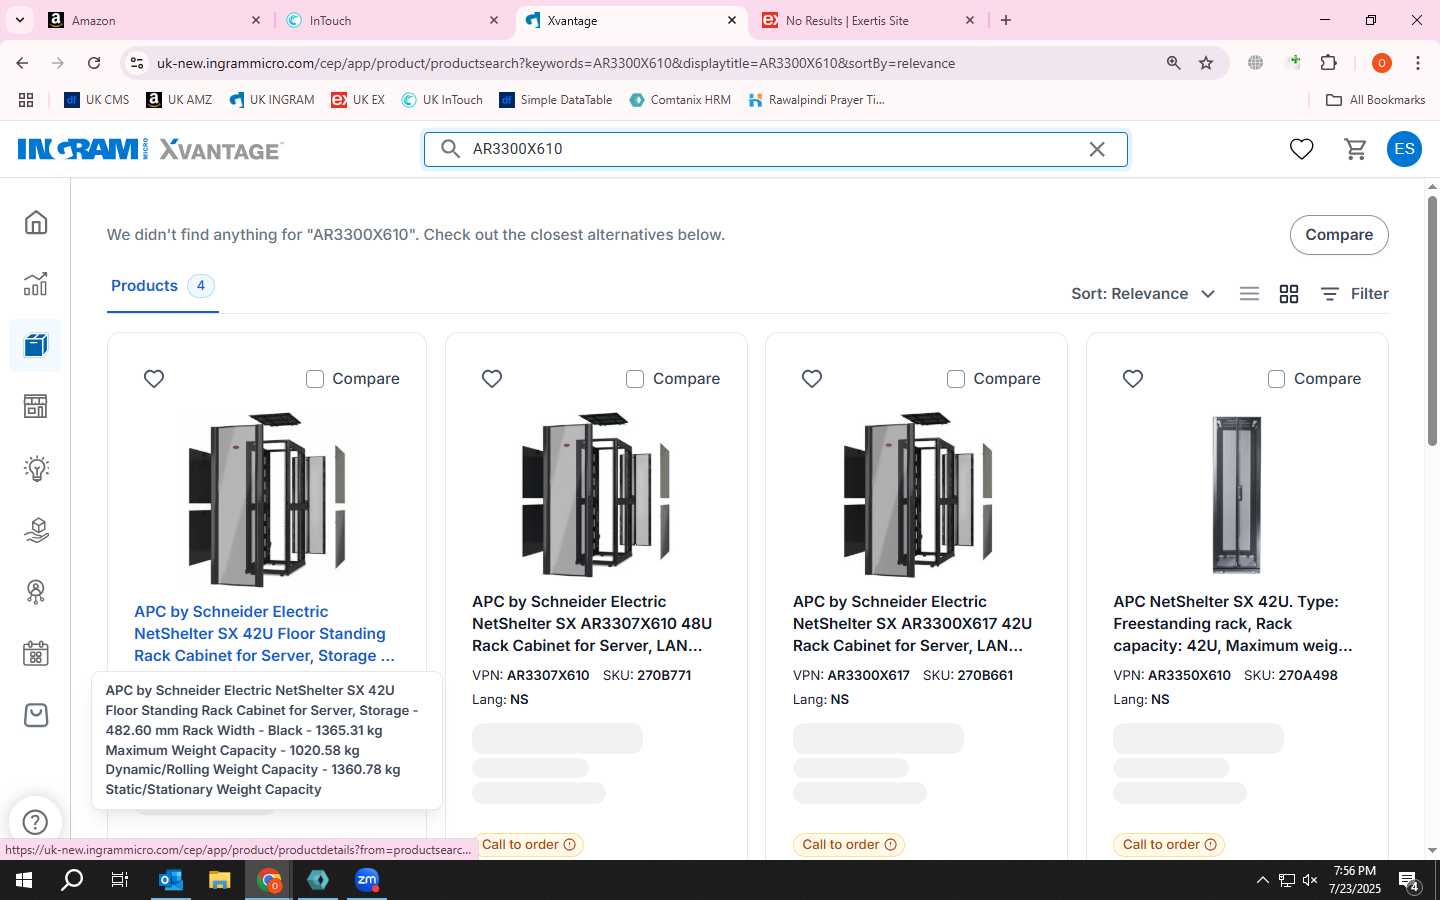
Task: Go back with browser back arrow
Action: point(22,63)
